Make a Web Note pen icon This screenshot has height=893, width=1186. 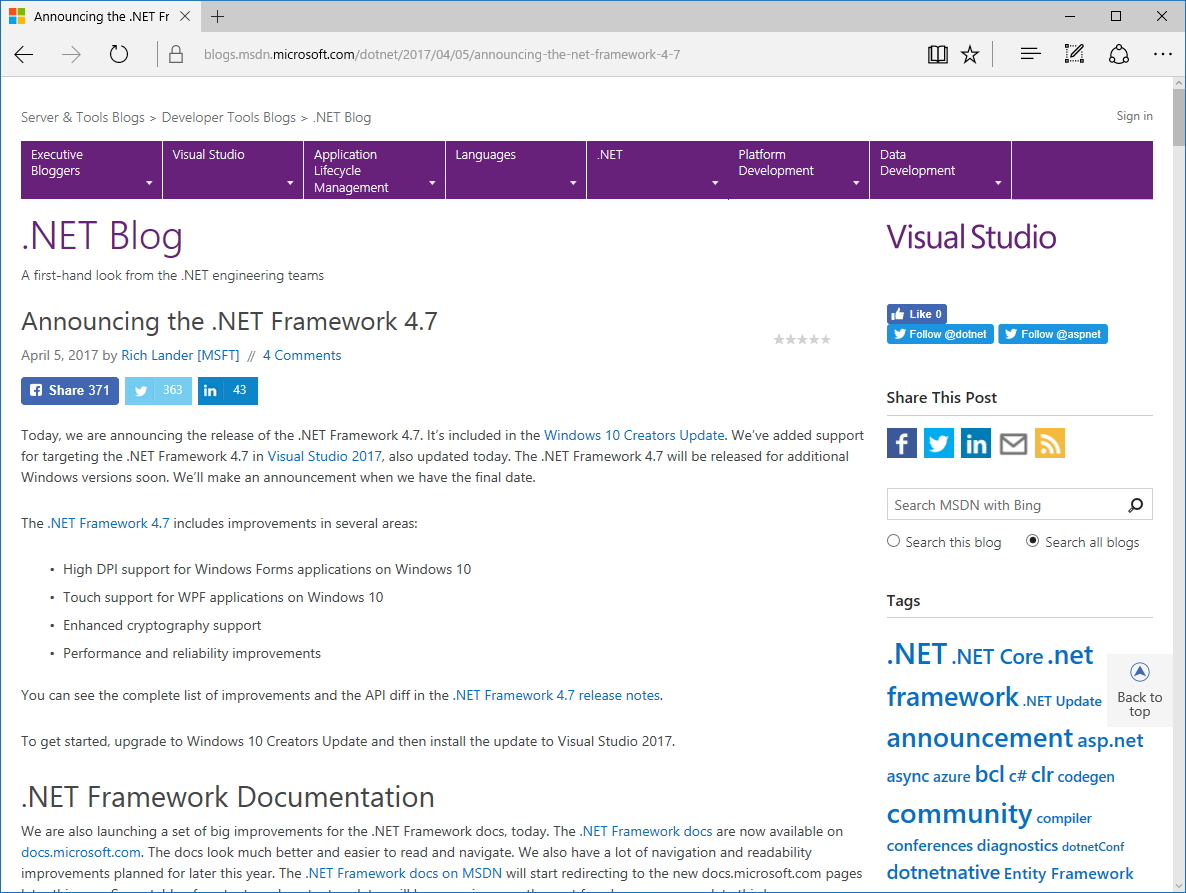point(1074,54)
